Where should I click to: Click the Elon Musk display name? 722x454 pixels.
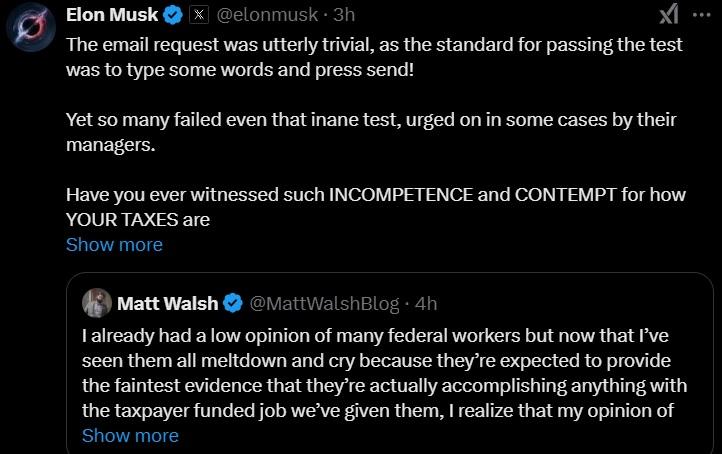pyautogui.click(x=112, y=15)
